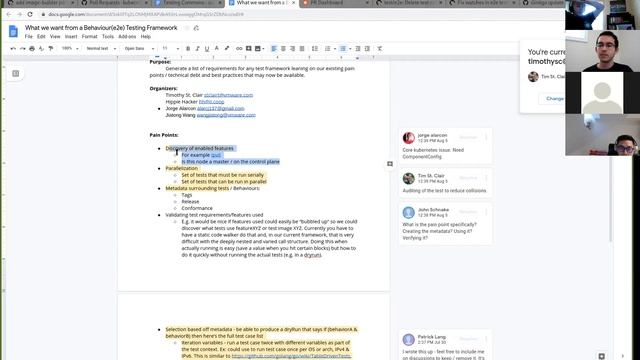Click the Increase indent icon
The image size is (640, 360).
[x=367, y=49]
